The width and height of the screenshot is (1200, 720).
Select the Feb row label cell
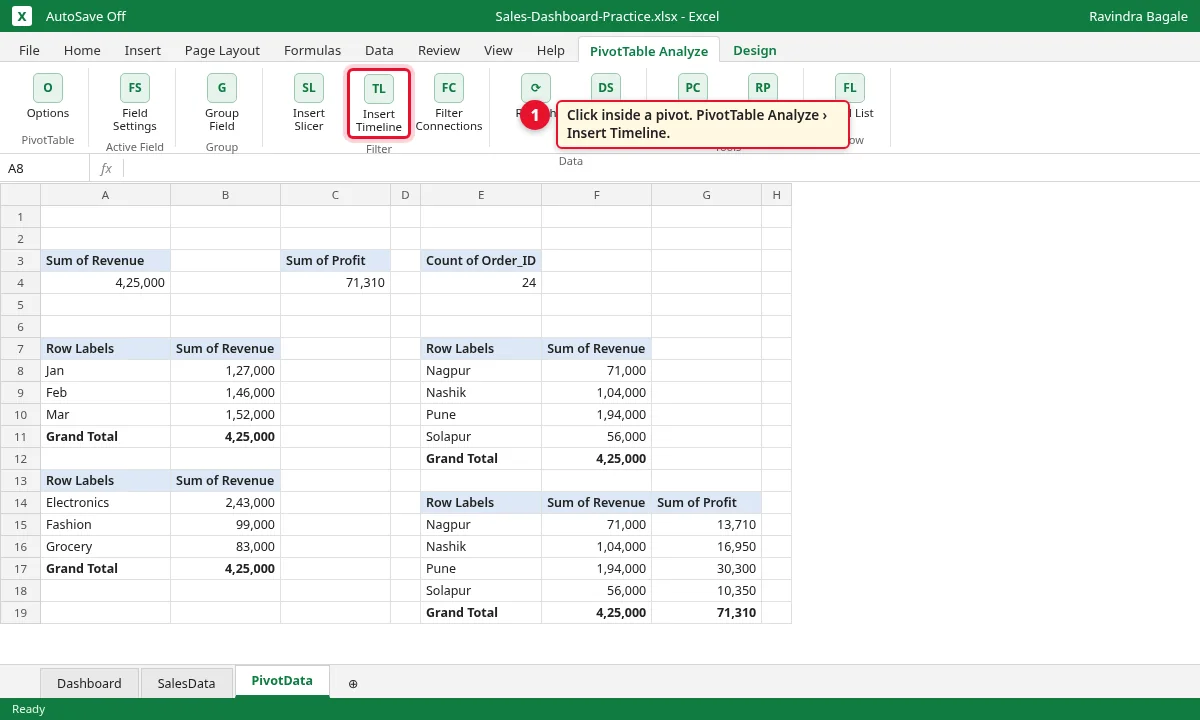(106, 392)
